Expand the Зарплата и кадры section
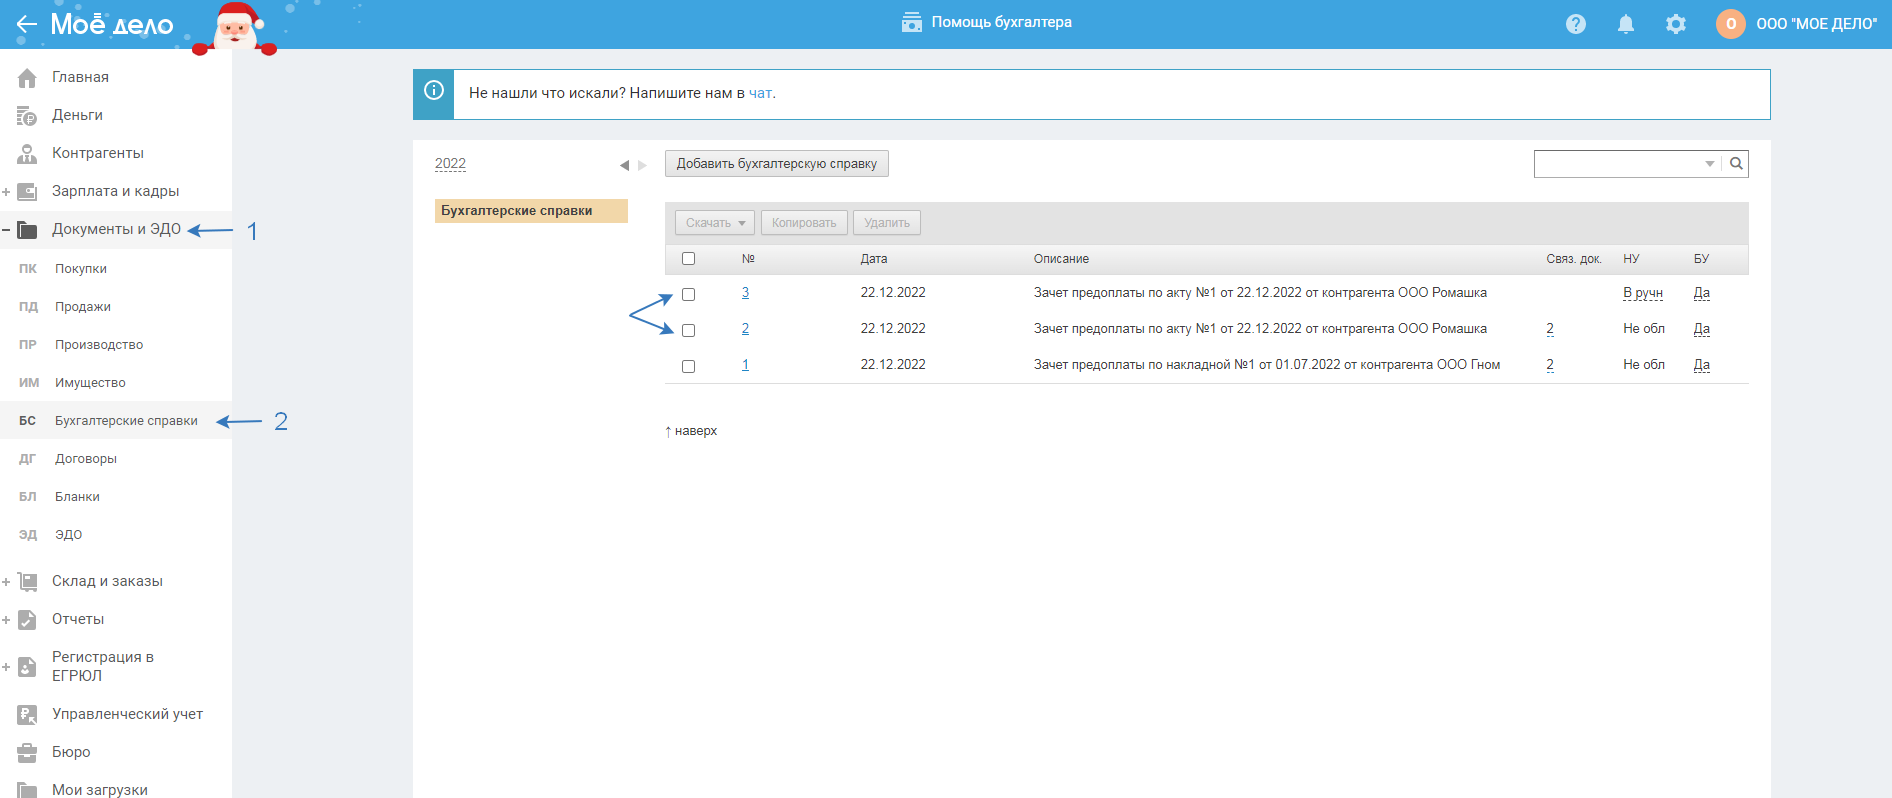This screenshot has width=1892, height=798. (6, 192)
